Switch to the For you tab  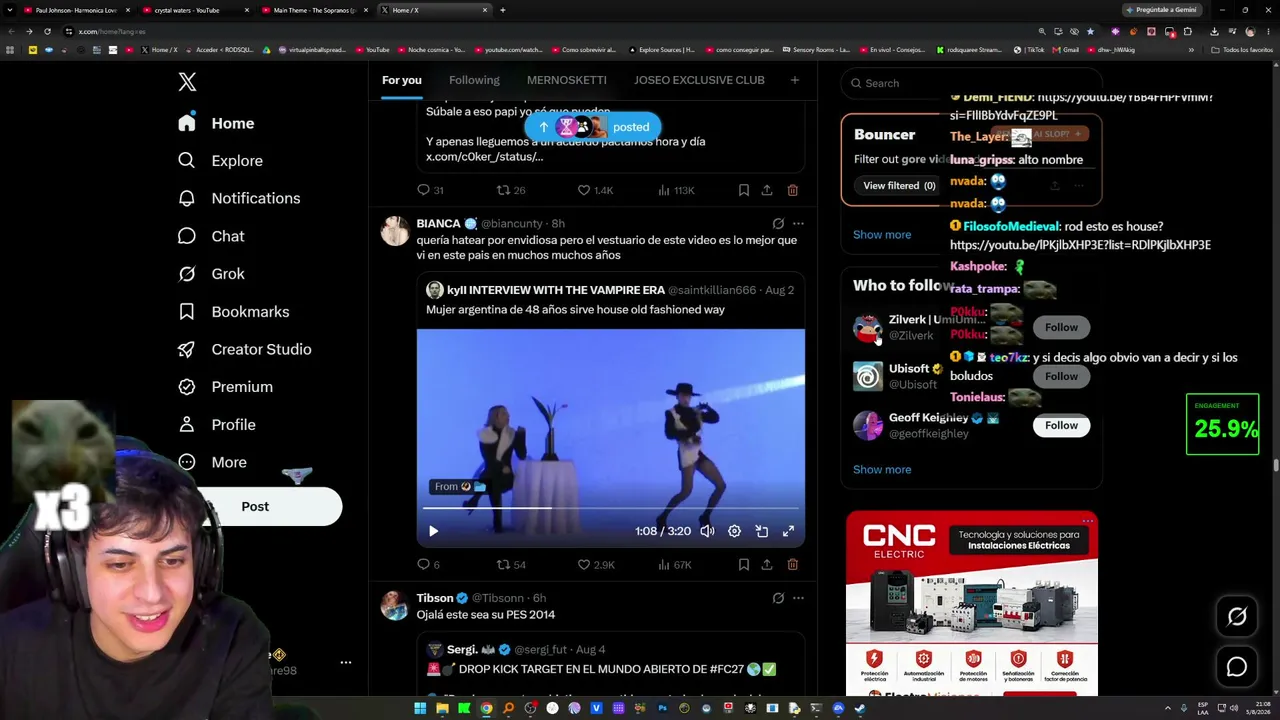click(x=401, y=80)
